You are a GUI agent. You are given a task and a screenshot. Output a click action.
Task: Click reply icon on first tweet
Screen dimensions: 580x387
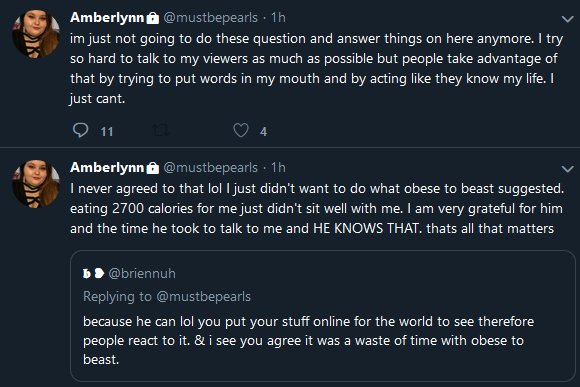tap(80, 130)
